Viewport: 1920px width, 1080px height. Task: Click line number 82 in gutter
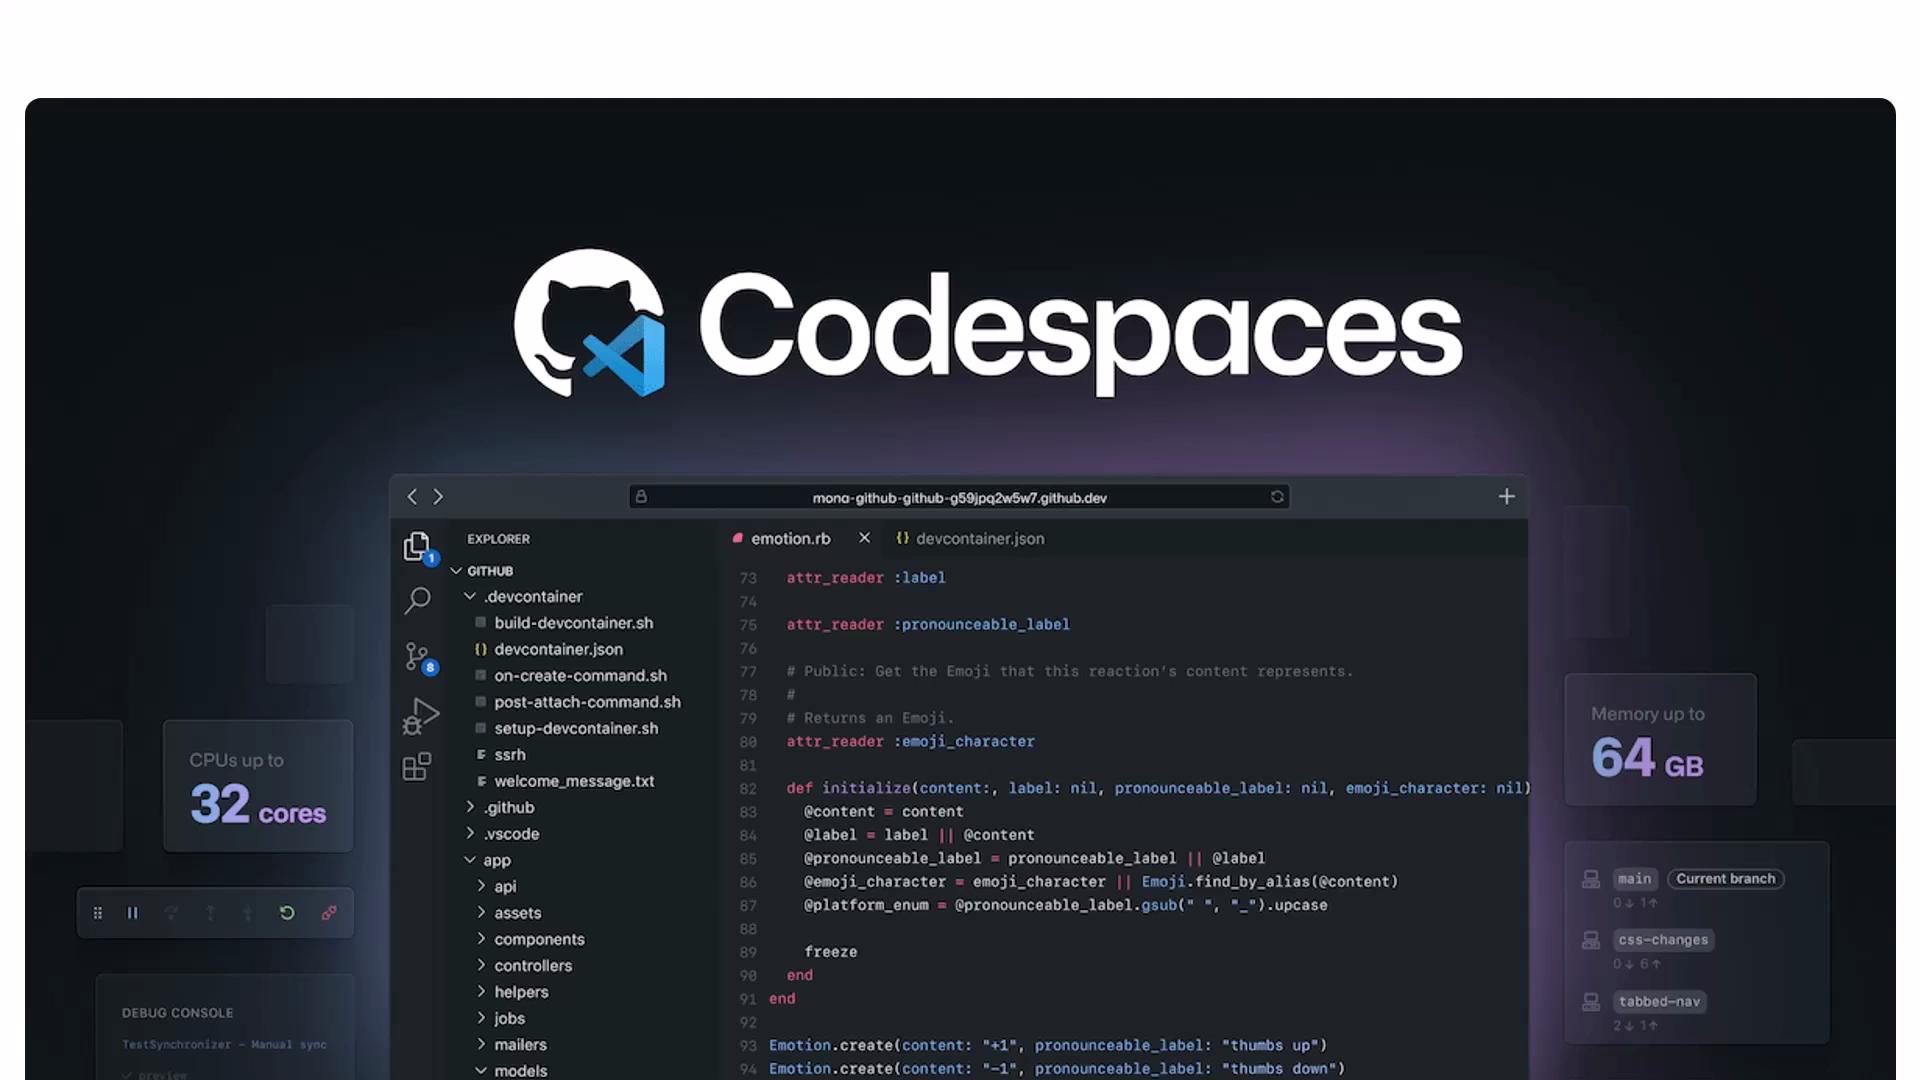[748, 788]
